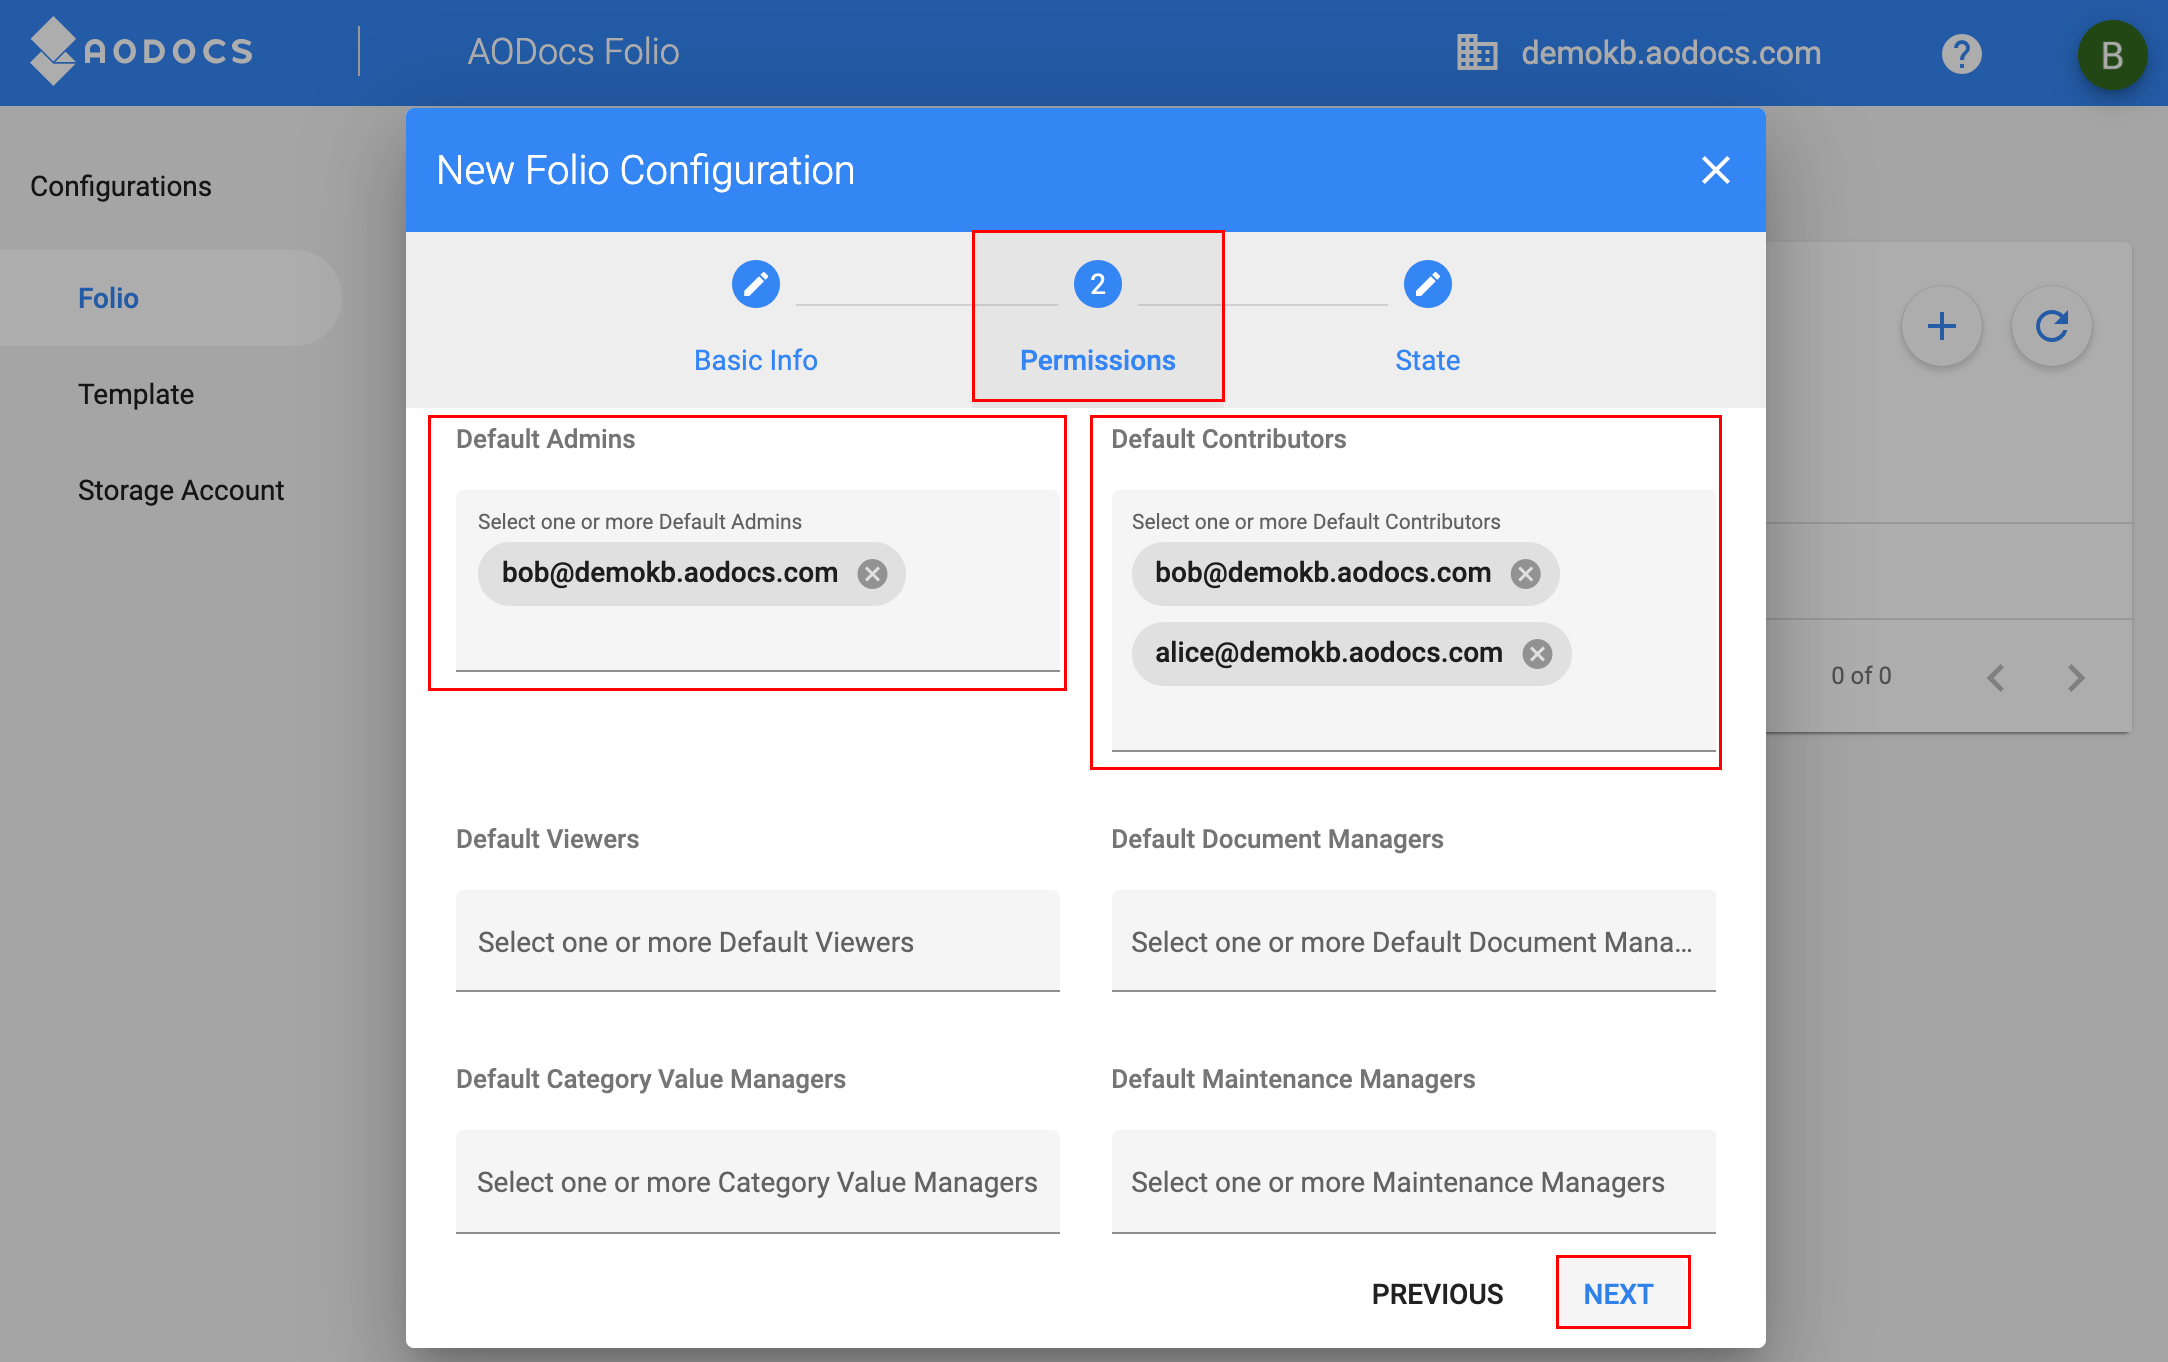Open Storage Account in the sidebar
2168x1362 pixels.
click(x=181, y=490)
